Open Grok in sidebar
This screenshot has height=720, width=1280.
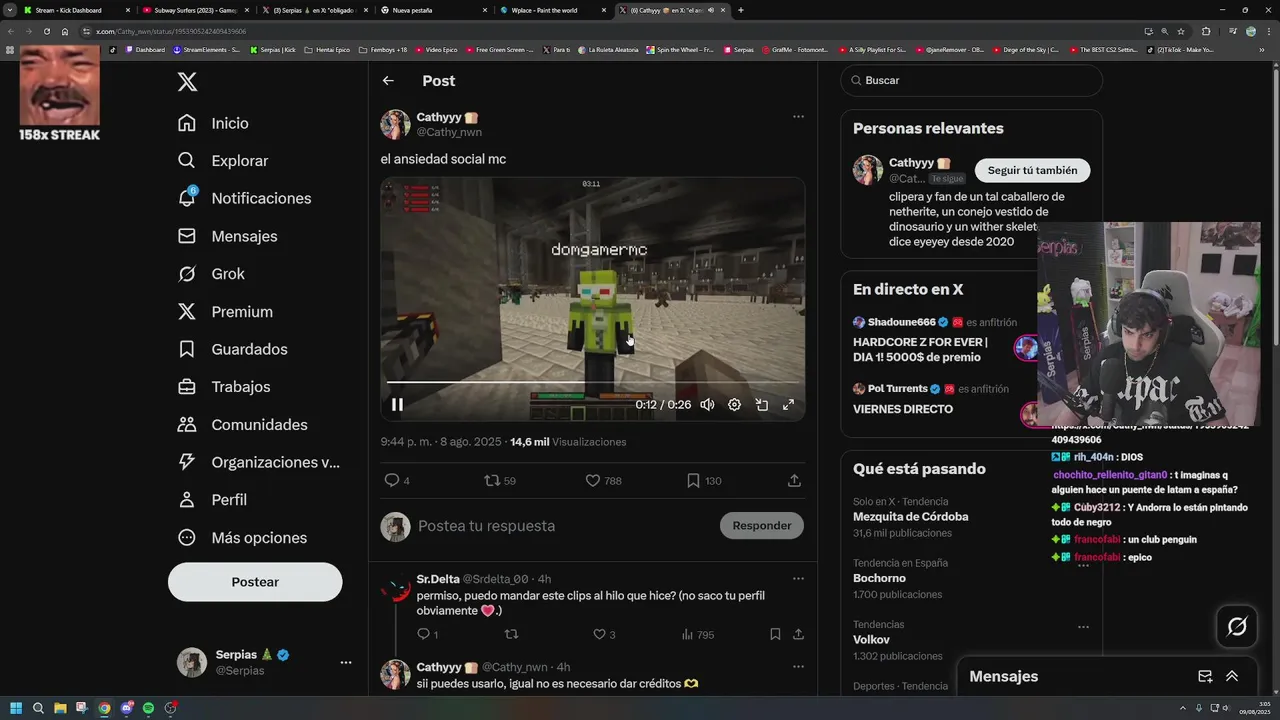[211, 274]
